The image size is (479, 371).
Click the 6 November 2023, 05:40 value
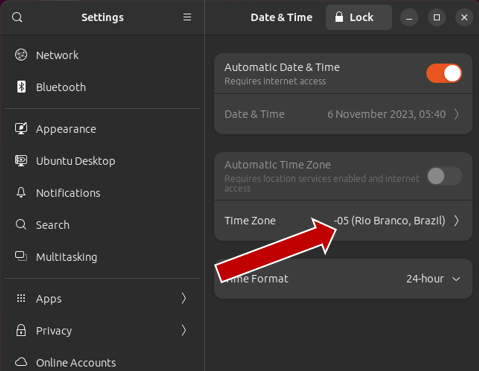point(386,114)
